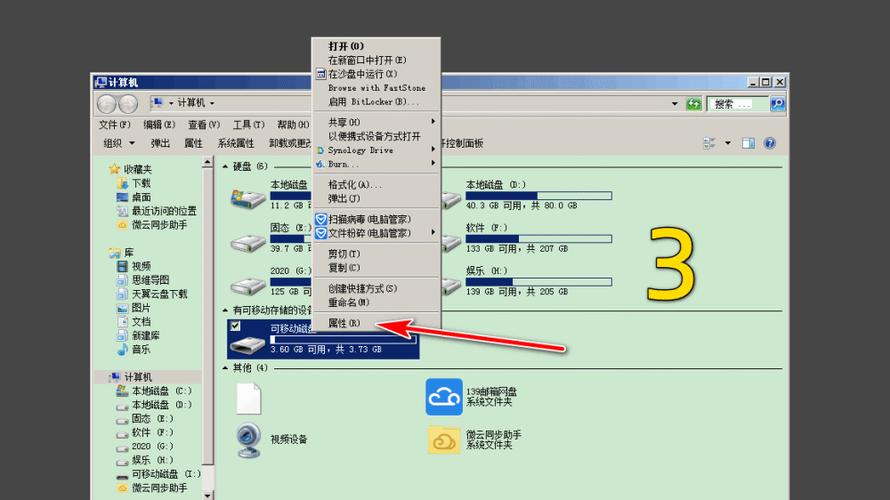Toggle the preview pane icon
Image resolution: width=890 pixels, height=500 pixels.
tap(748, 143)
